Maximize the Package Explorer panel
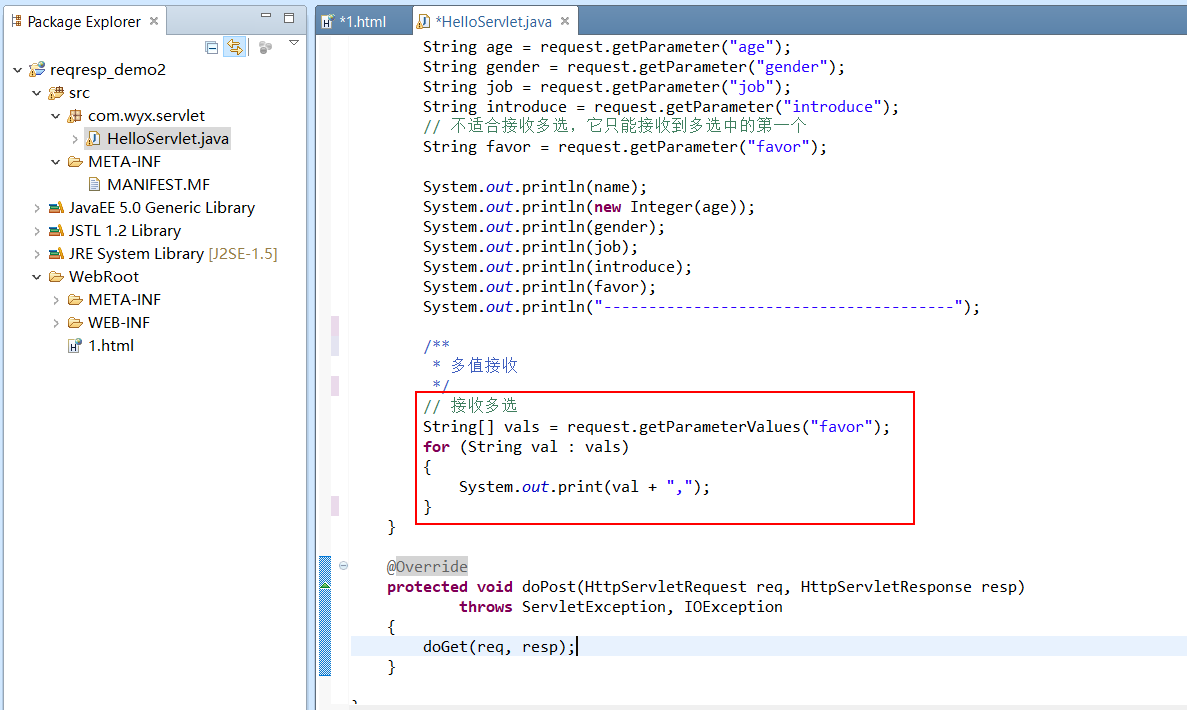This screenshot has width=1187, height=710. tap(289, 17)
